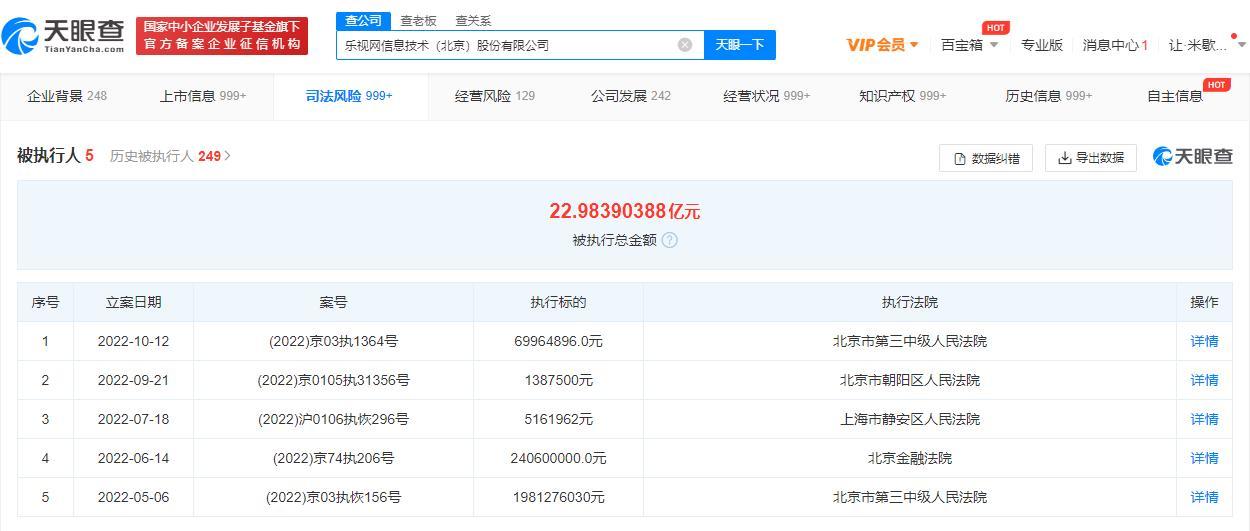Open the 经营风险 129 tab
The width and height of the screenshot is (1250, 531).
point(495,96)
